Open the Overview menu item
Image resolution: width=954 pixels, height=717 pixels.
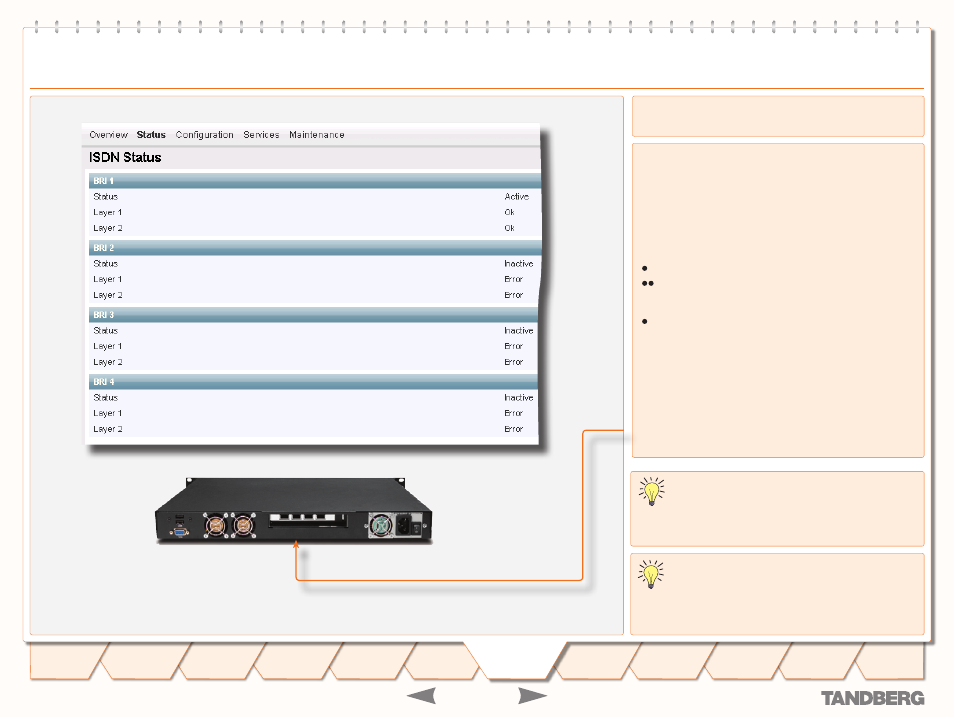pyautogui.click(x=108, y=135)
